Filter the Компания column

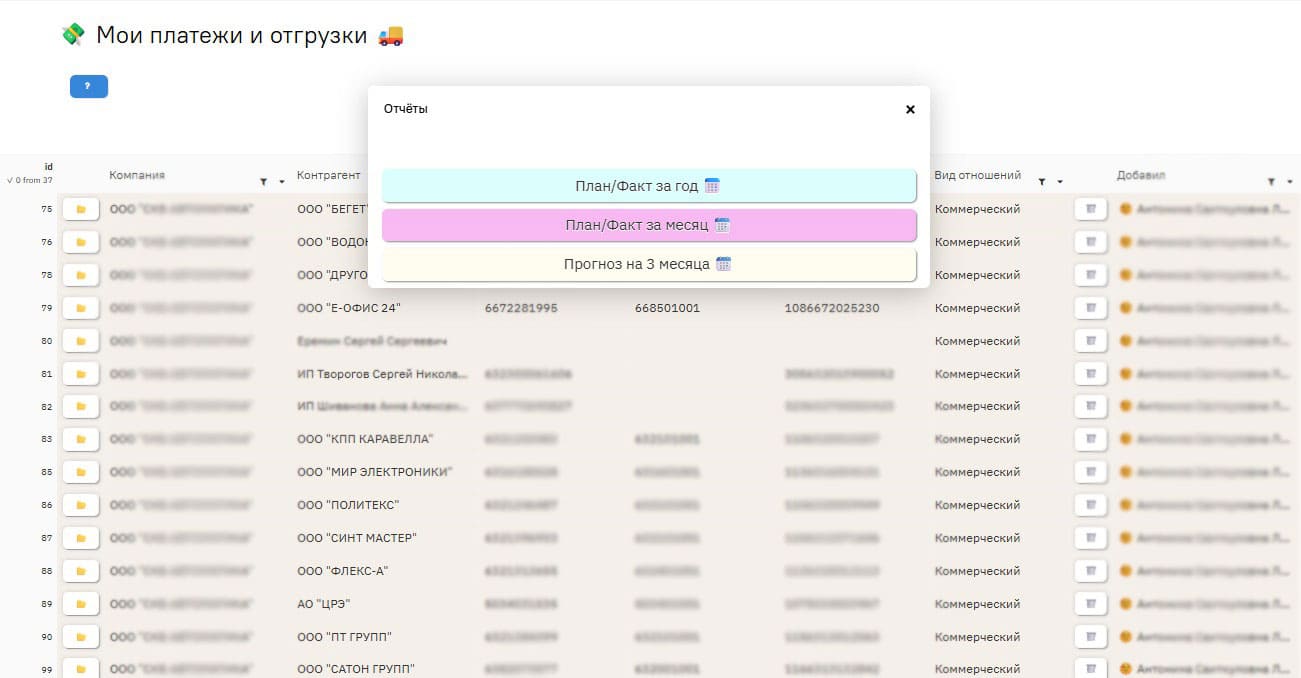(x=263, y=182)
